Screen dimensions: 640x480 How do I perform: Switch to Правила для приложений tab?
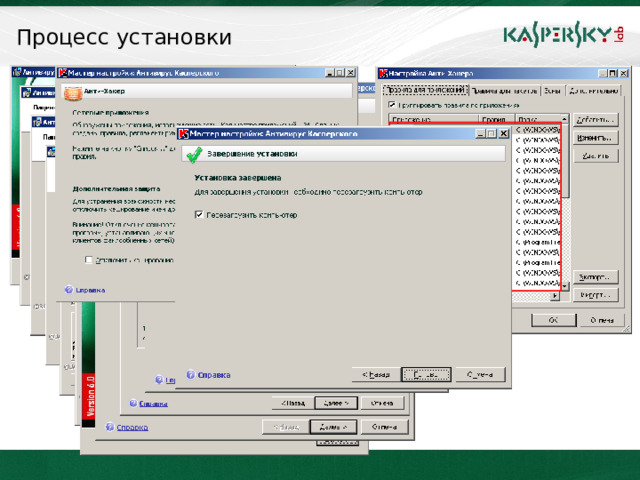click(x=425, y=90)
